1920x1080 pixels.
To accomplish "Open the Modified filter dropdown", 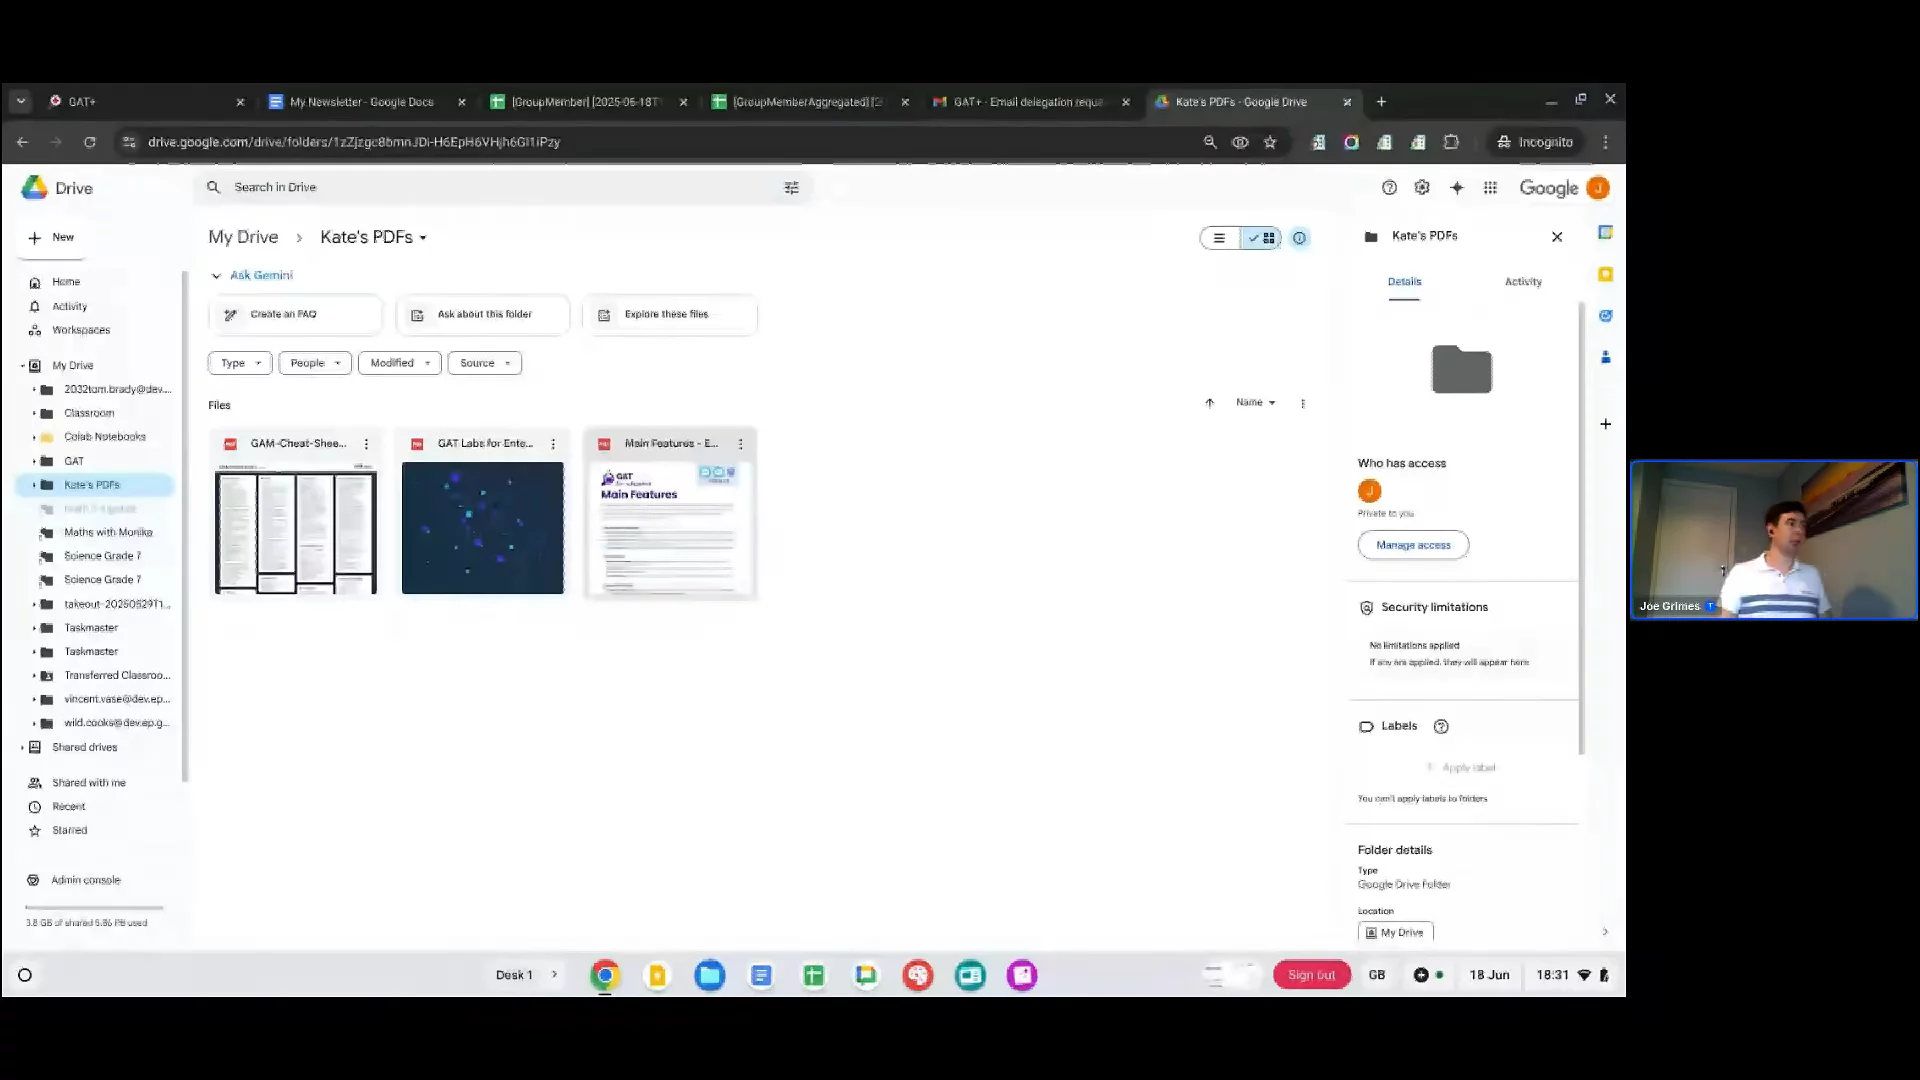I will (x=399, y=363).
